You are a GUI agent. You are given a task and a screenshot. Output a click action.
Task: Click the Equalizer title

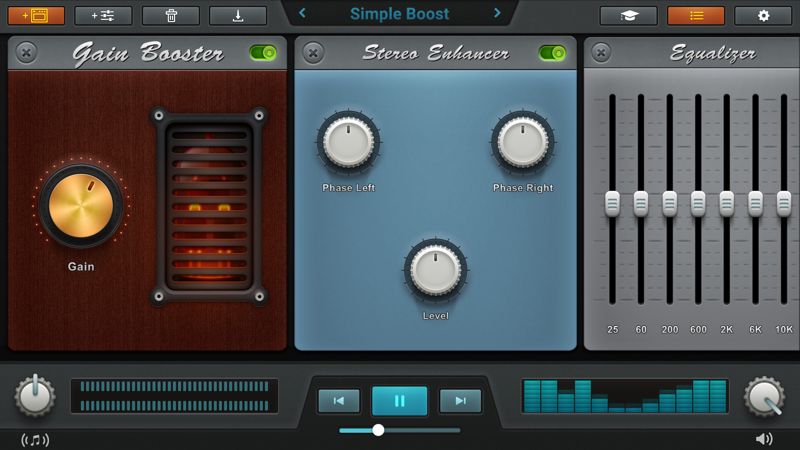(713, 53)
